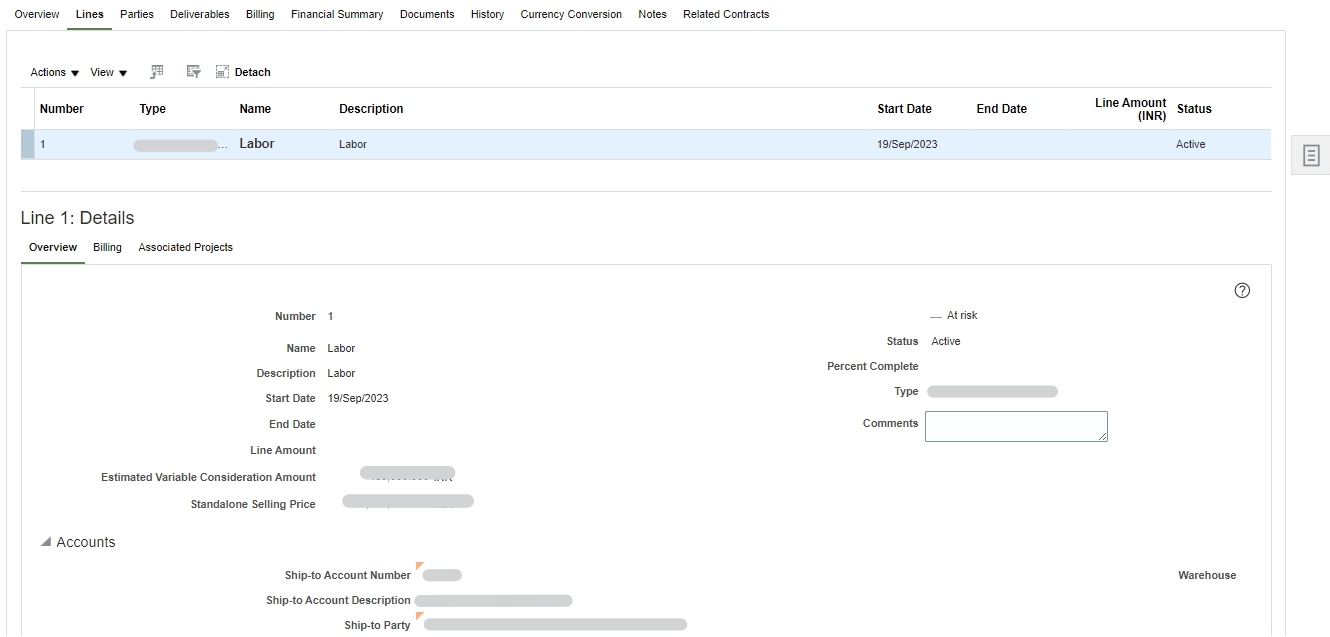Click the Detach icon next to Detach label
The width and height of the screenshot is (1330, 637).
[x=221, y=71]
